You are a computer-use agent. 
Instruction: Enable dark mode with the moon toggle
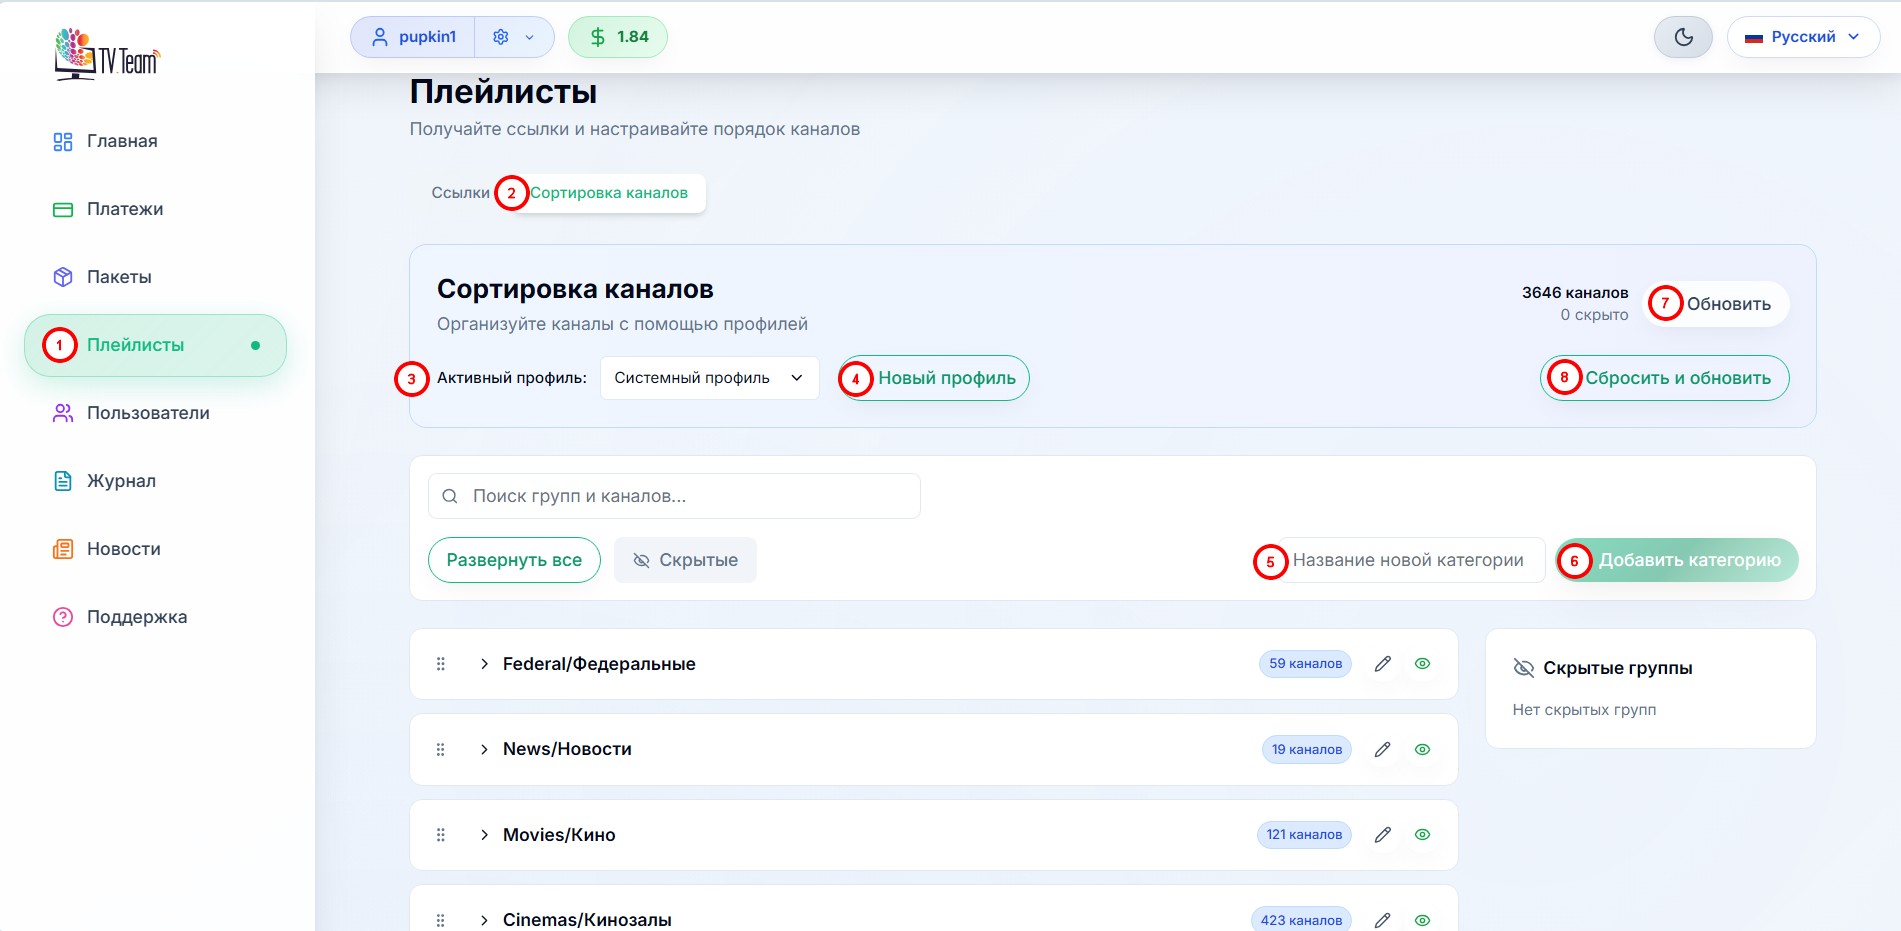click(x=1683, y=36)
